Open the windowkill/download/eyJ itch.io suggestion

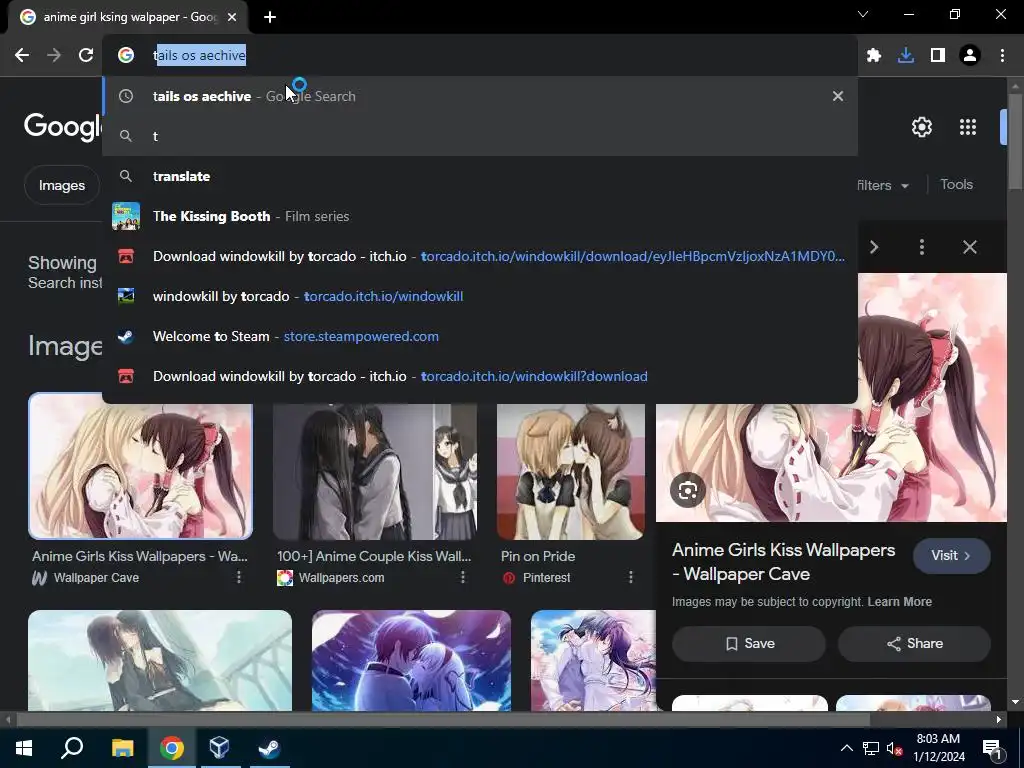click(480, 256)
